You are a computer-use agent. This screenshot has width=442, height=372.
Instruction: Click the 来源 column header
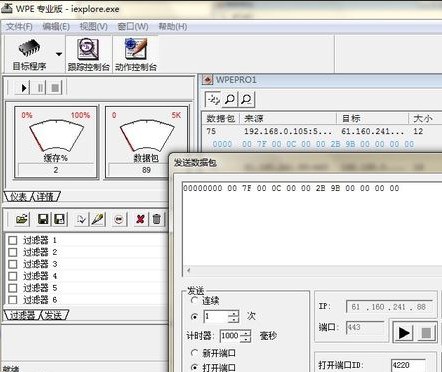pyautogui.click(x=288, y=119)
